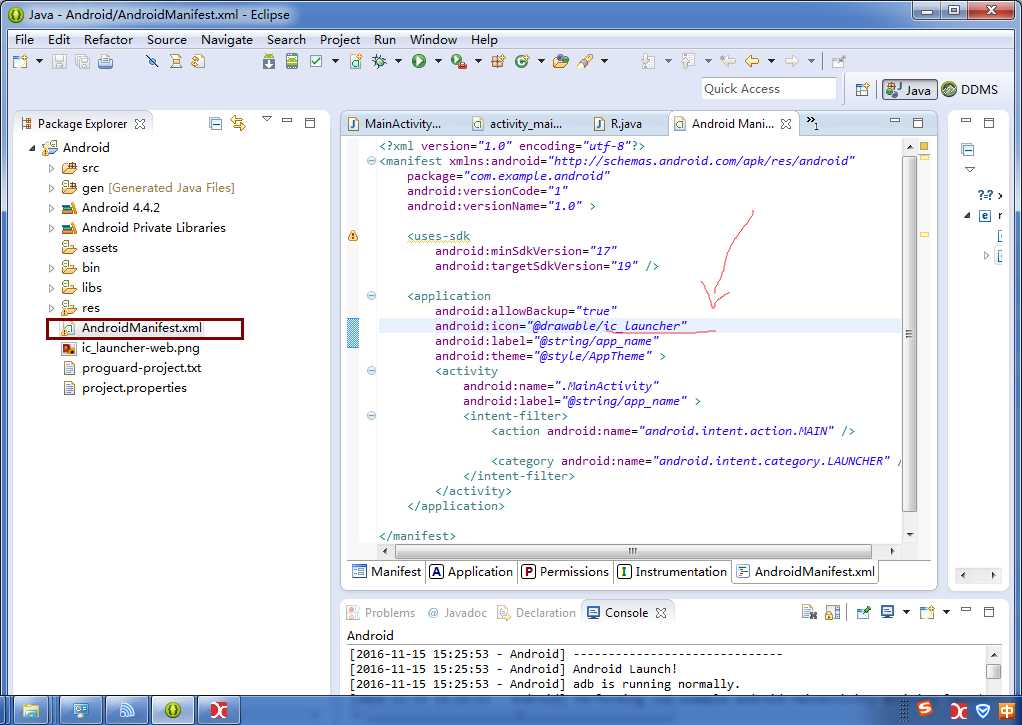Viewport: 1022px width, 725px height.
Task: Click the Quick Access search field
Action: [x=768, y=89]
